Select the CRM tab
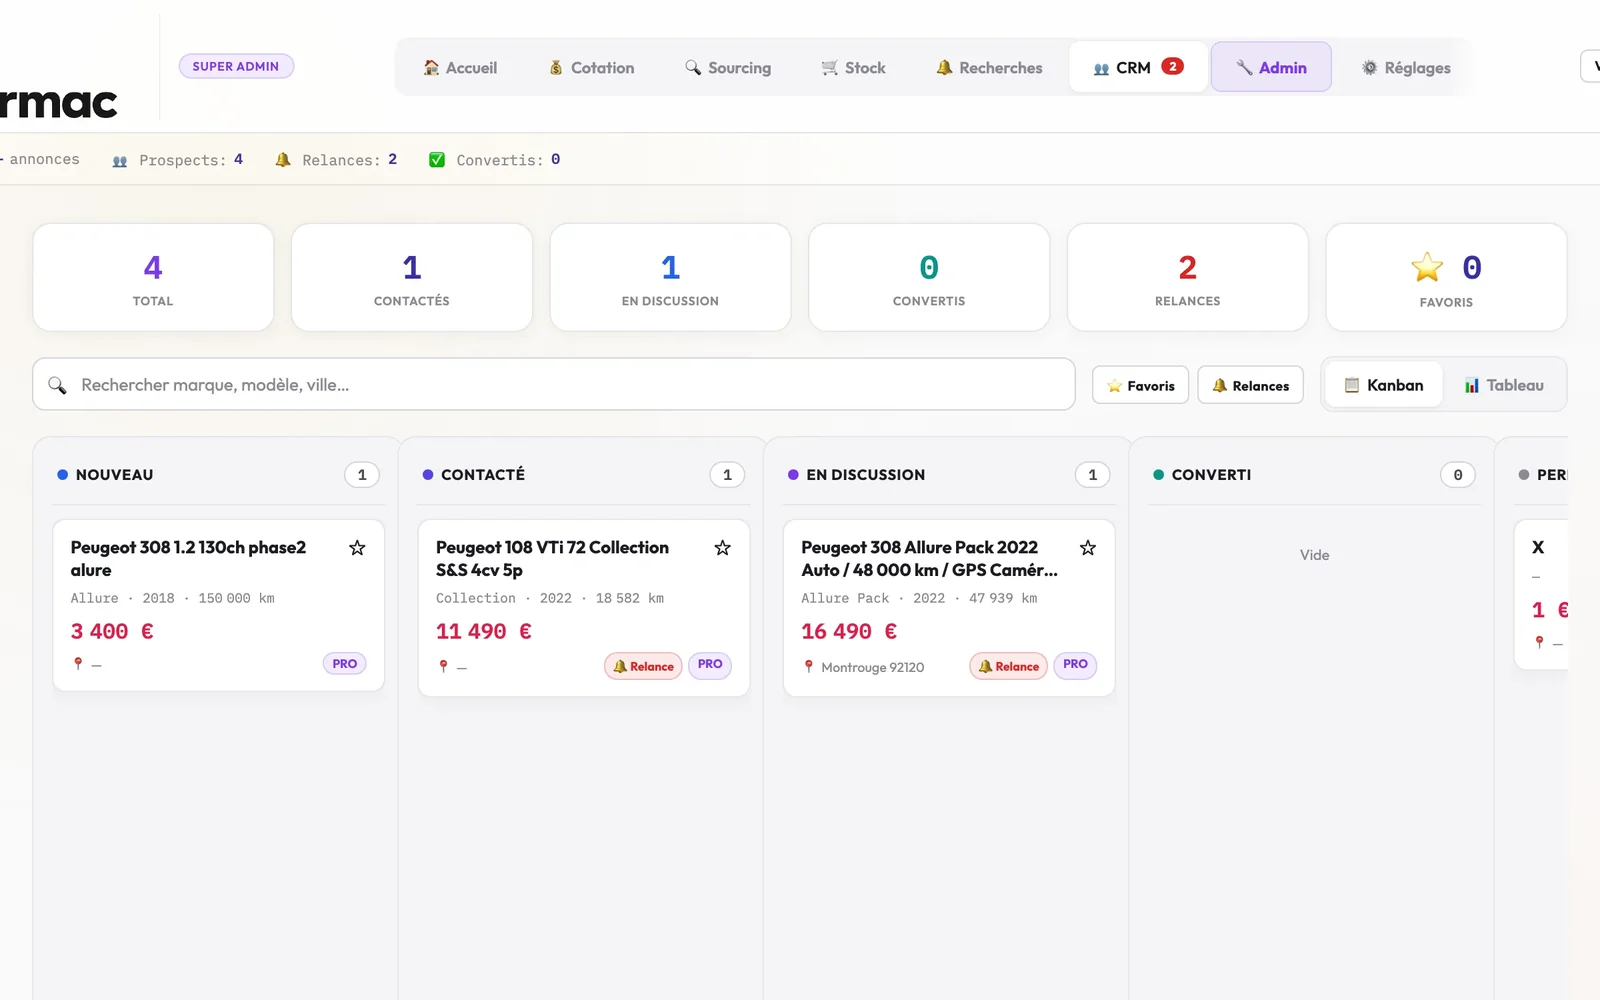This screenshot has height=1000, width=1600. coord(1138,67)
